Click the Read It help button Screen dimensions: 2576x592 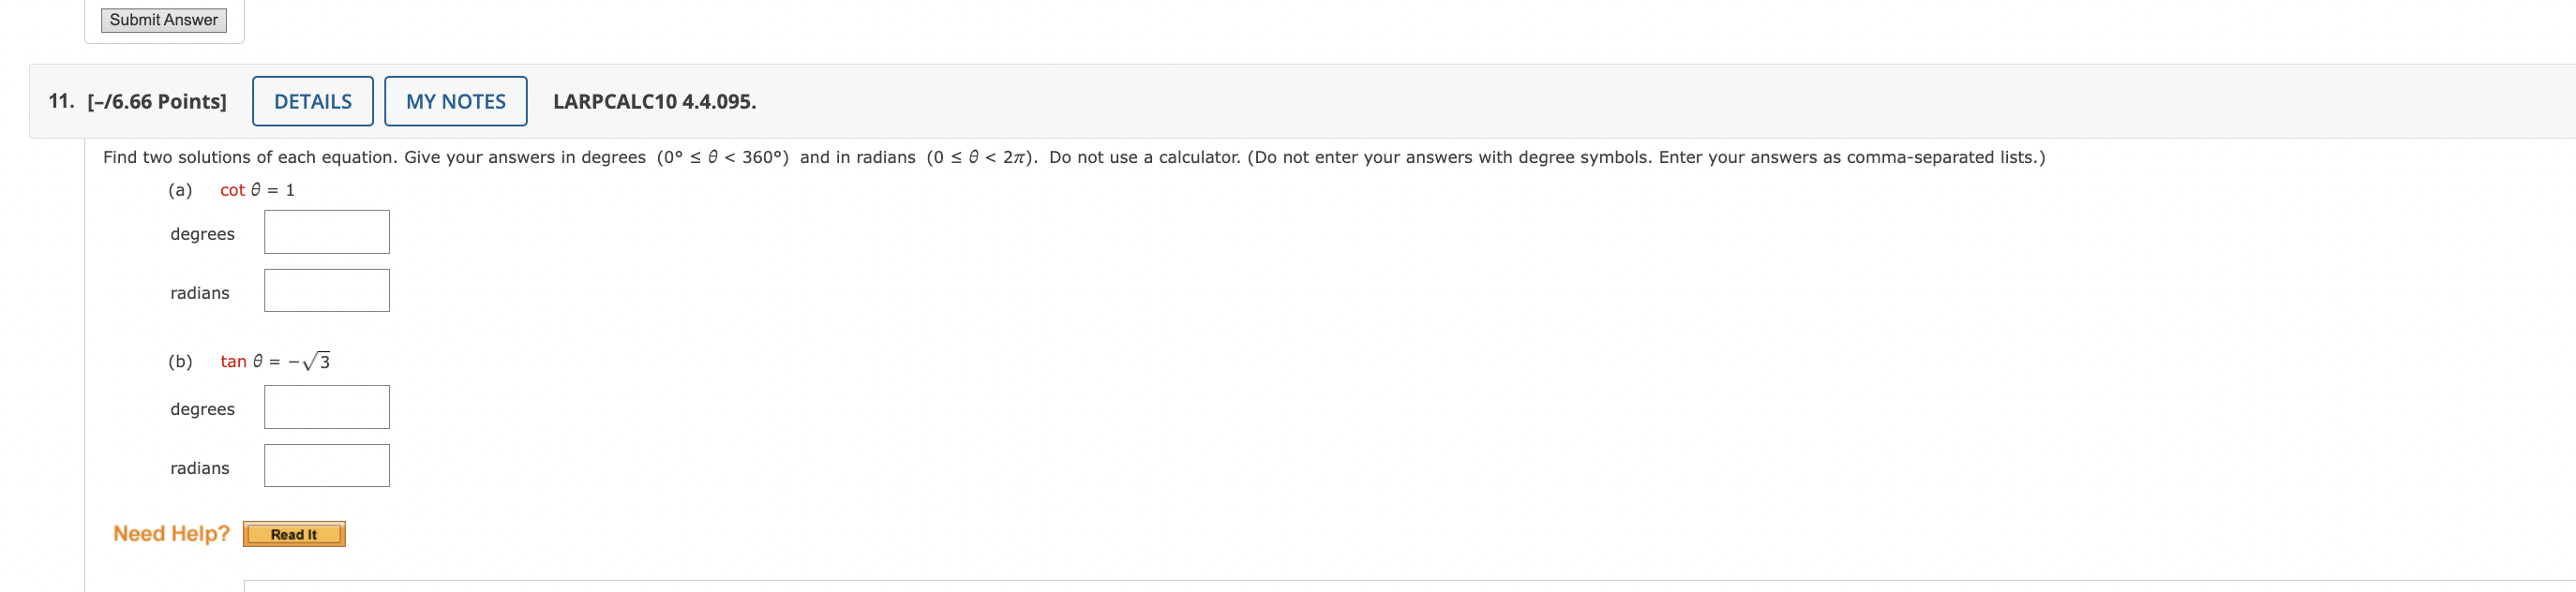(x=294, y=534)
